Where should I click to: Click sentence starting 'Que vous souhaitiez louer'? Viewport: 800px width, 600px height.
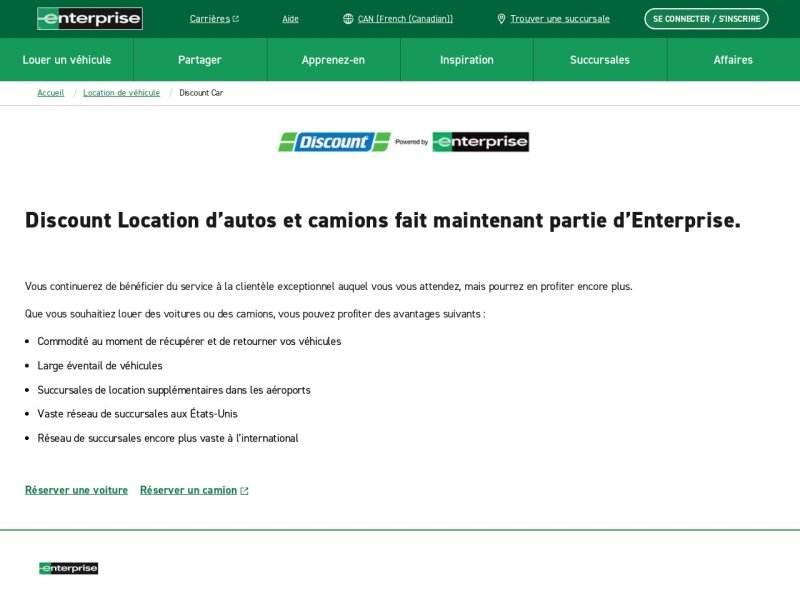(255, 314)
